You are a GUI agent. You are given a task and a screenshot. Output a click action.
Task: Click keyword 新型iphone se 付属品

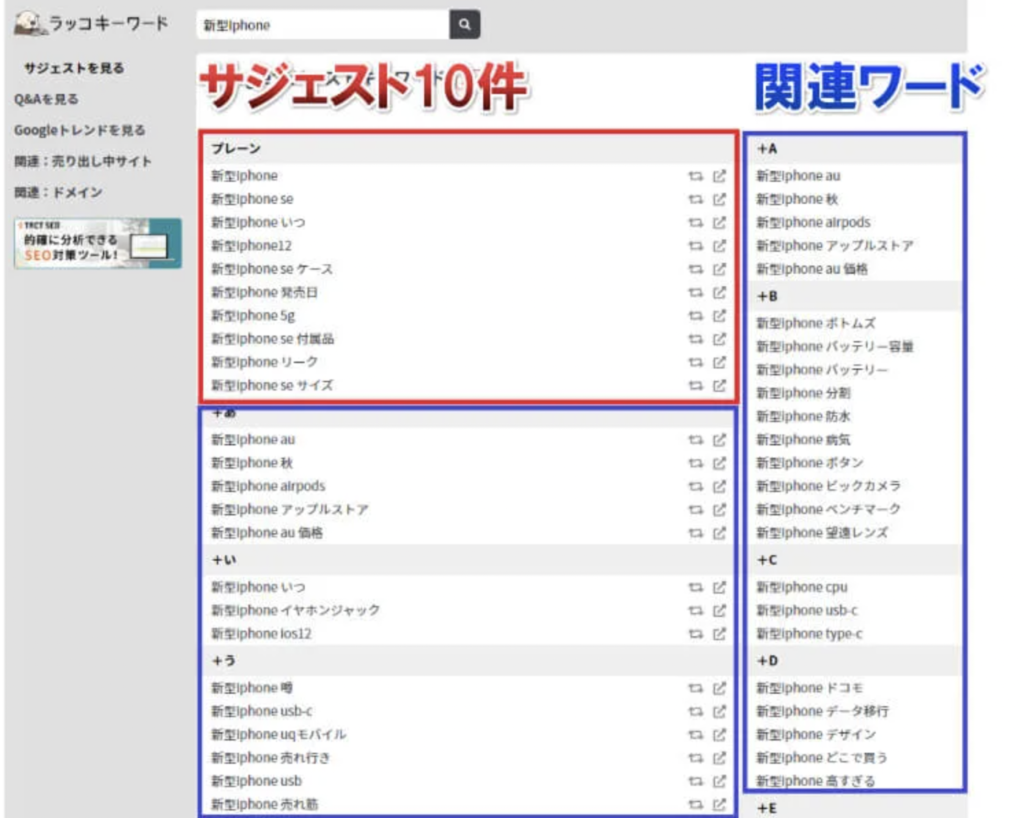(x=272, y=339)
